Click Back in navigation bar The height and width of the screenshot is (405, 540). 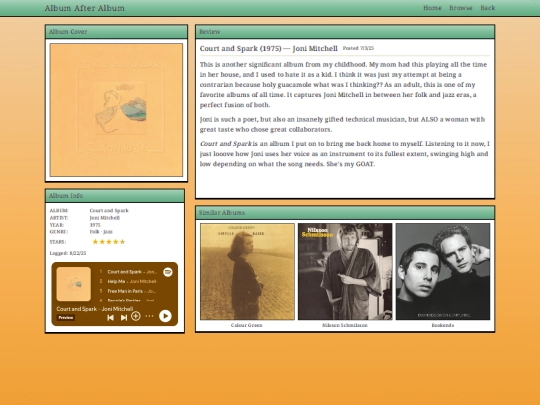tap(488, 8)
